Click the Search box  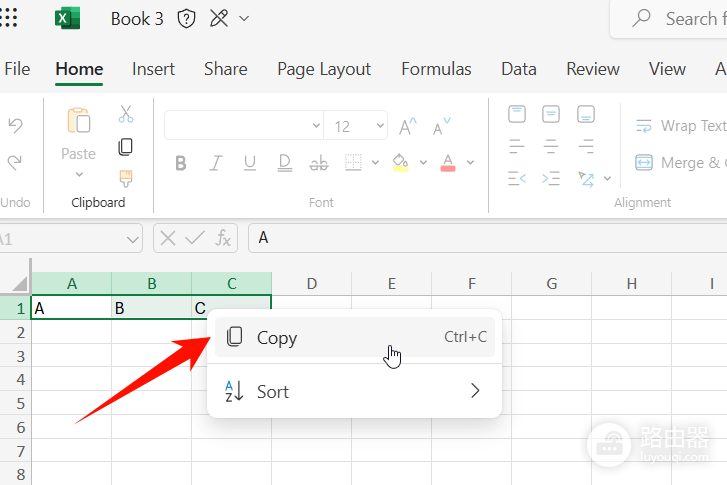[669, 19]
